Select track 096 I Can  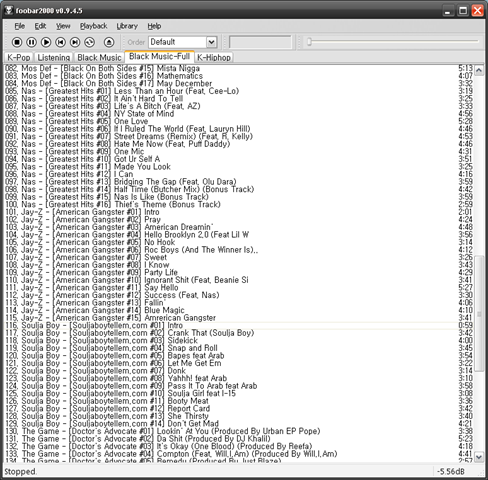[239, 174]
